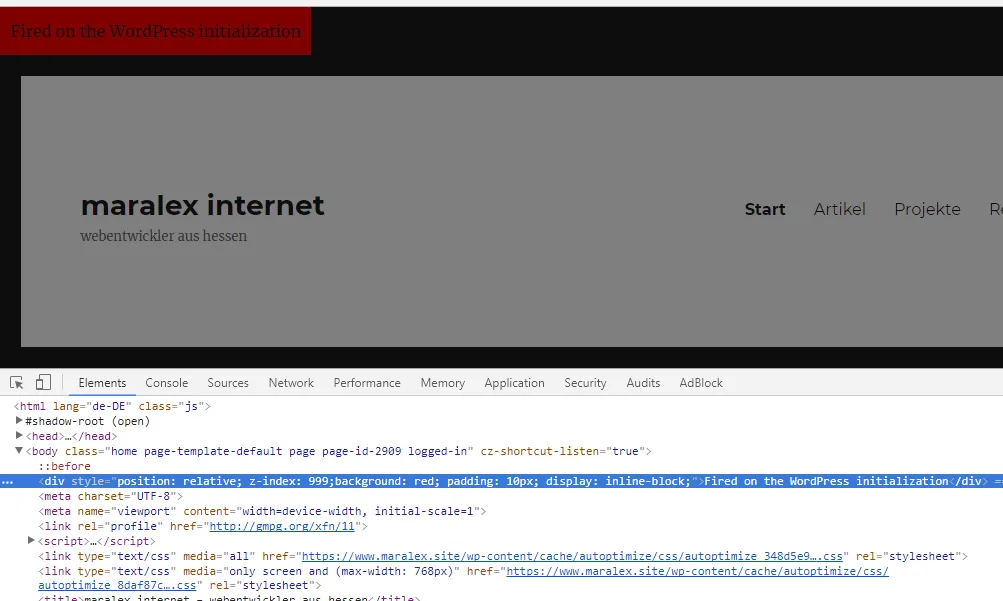The width and height of the screenshot is (1003, 601).
Task: Open the Performance tab
Action: click(x=367, y=382)
